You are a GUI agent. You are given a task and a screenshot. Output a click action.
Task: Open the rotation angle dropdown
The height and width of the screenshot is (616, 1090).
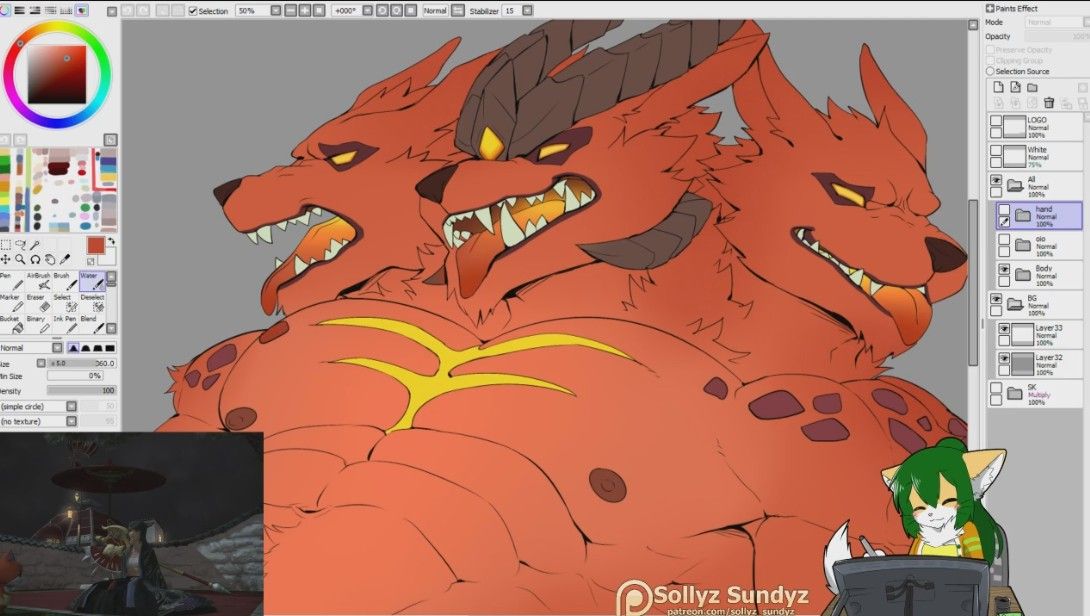[367, 10]
